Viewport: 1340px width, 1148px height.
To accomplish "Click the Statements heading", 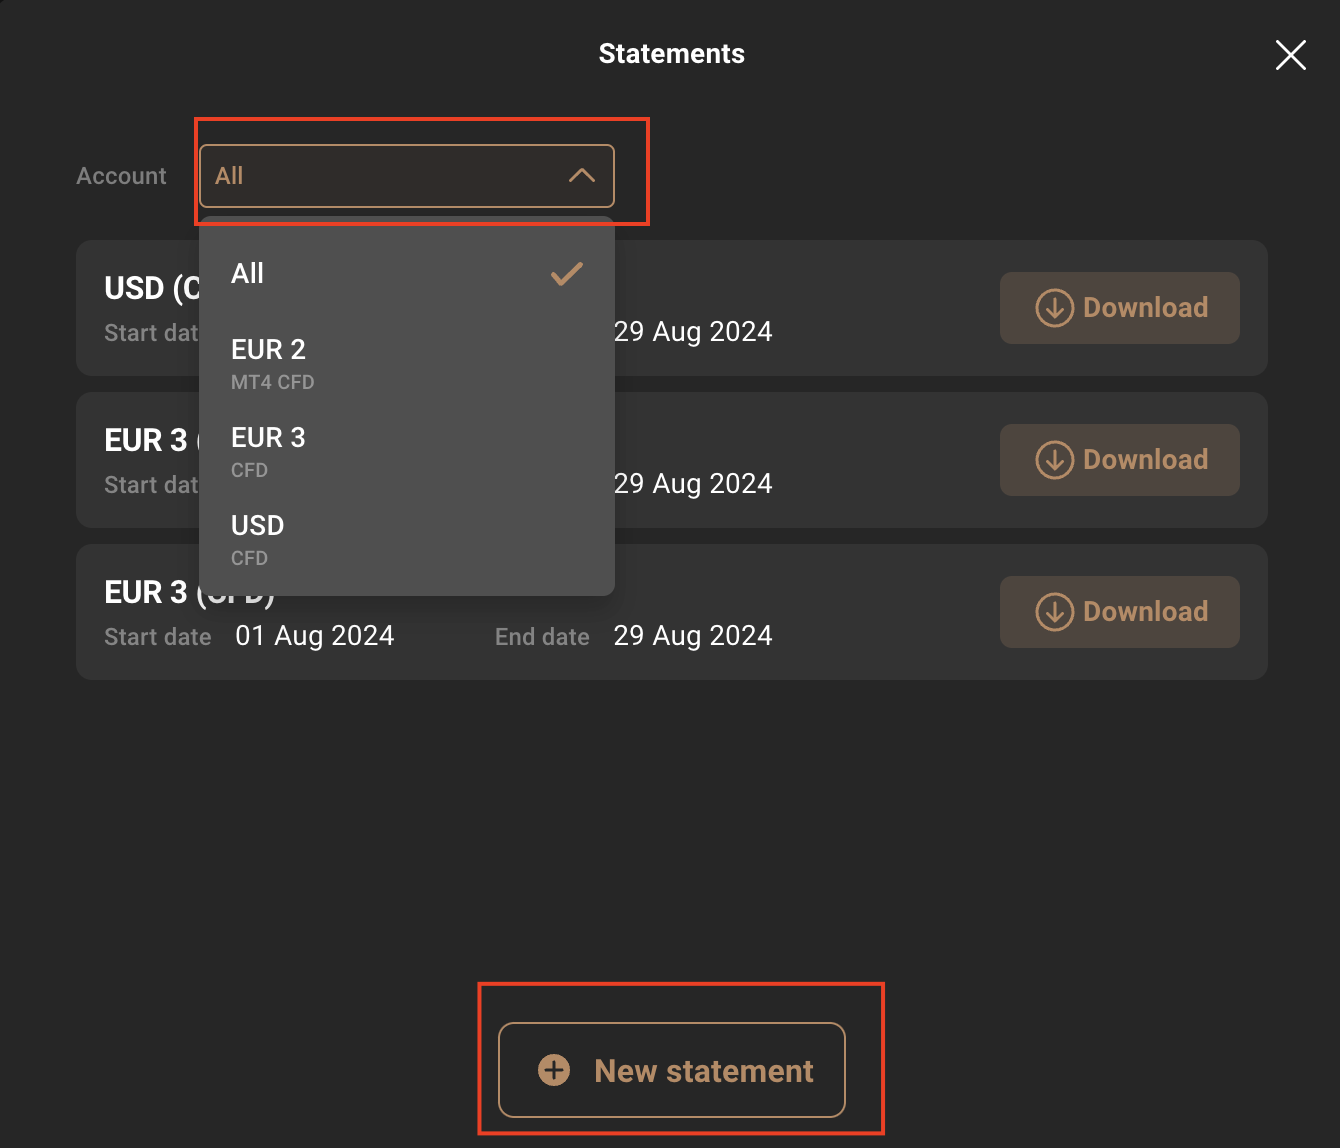I will pyautogui.click(x=671, y=54).
